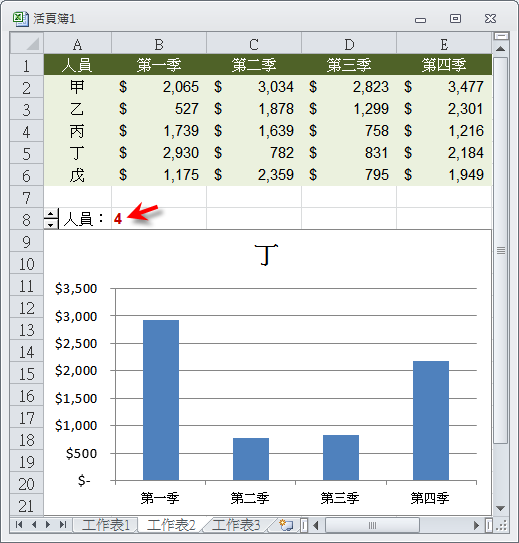Select column C header
The width and height of the screenshot is (519, 543).
pos(254,44)
